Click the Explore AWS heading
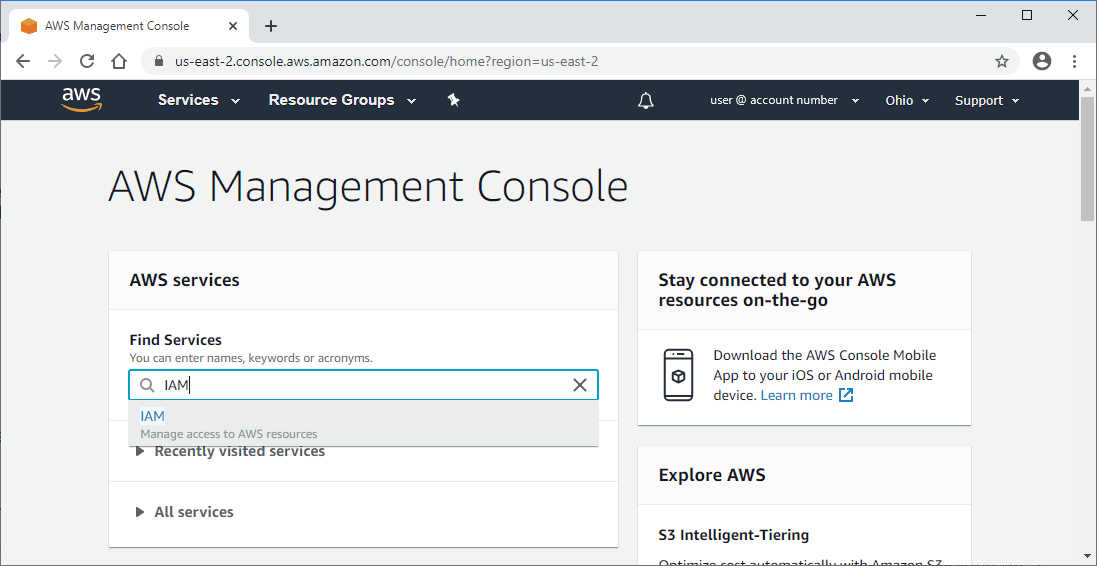1097x566 pixels. [x=712, y=476]
